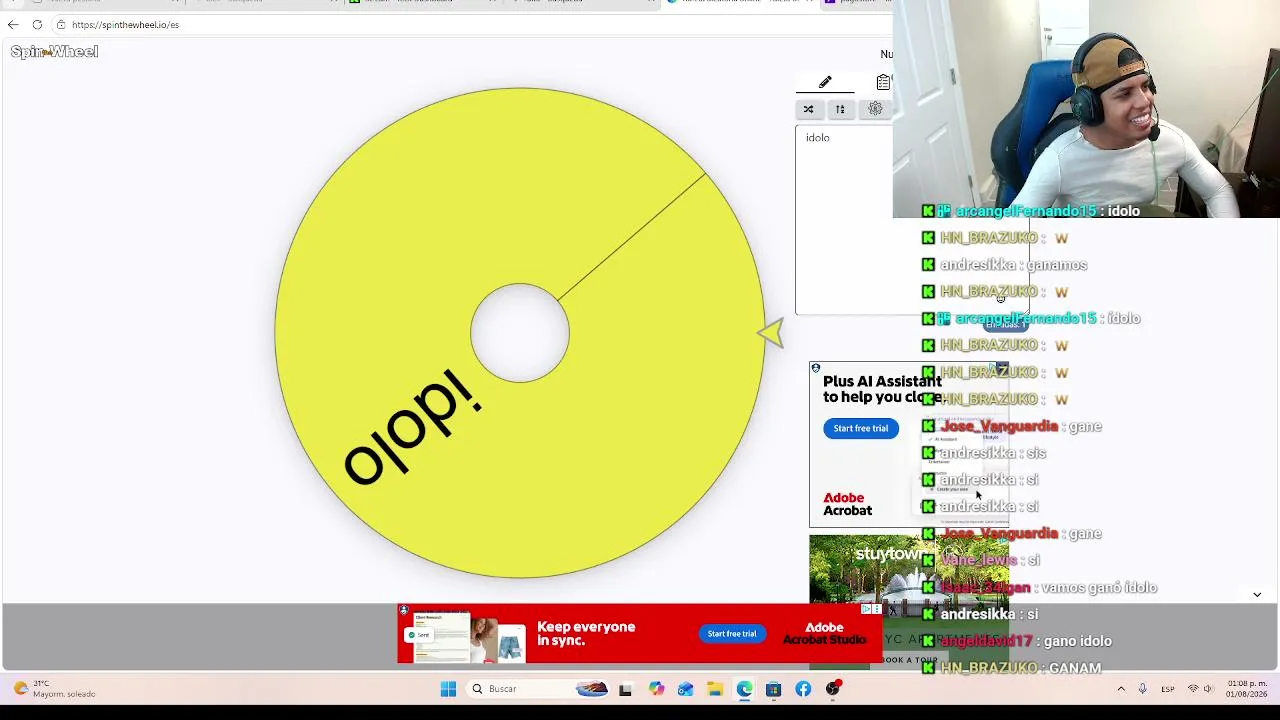
Task: Spin the wheel by clicking its white center
Action: click(x=520, y=333)
